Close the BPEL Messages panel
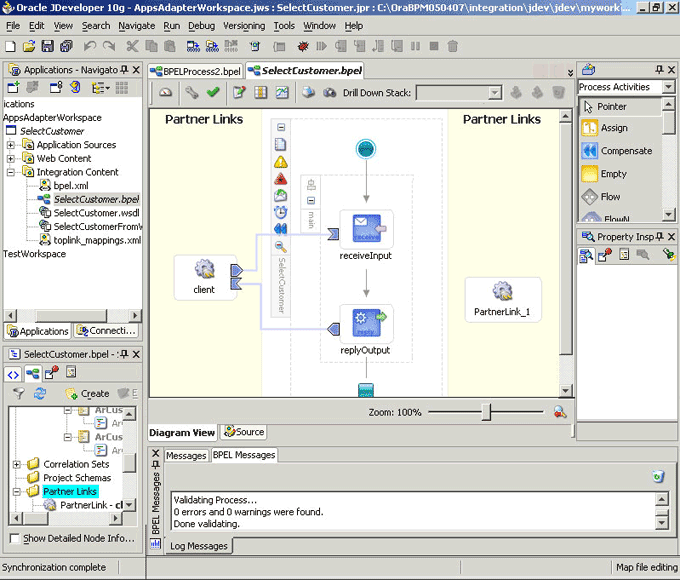 (155, 453)
